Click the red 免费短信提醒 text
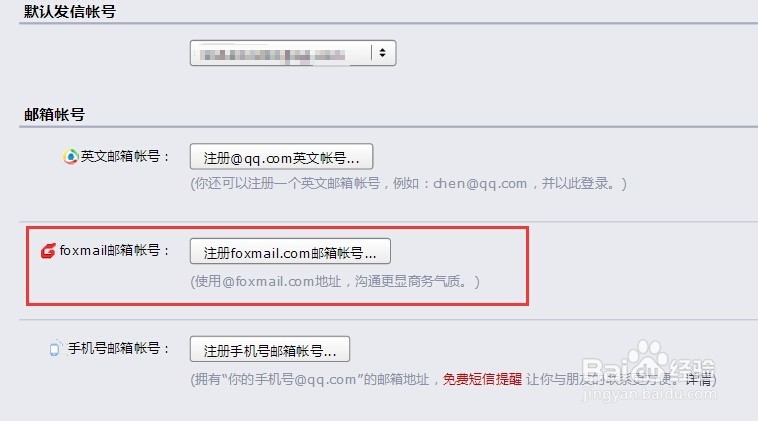758x421 pixels. (482, 379)
